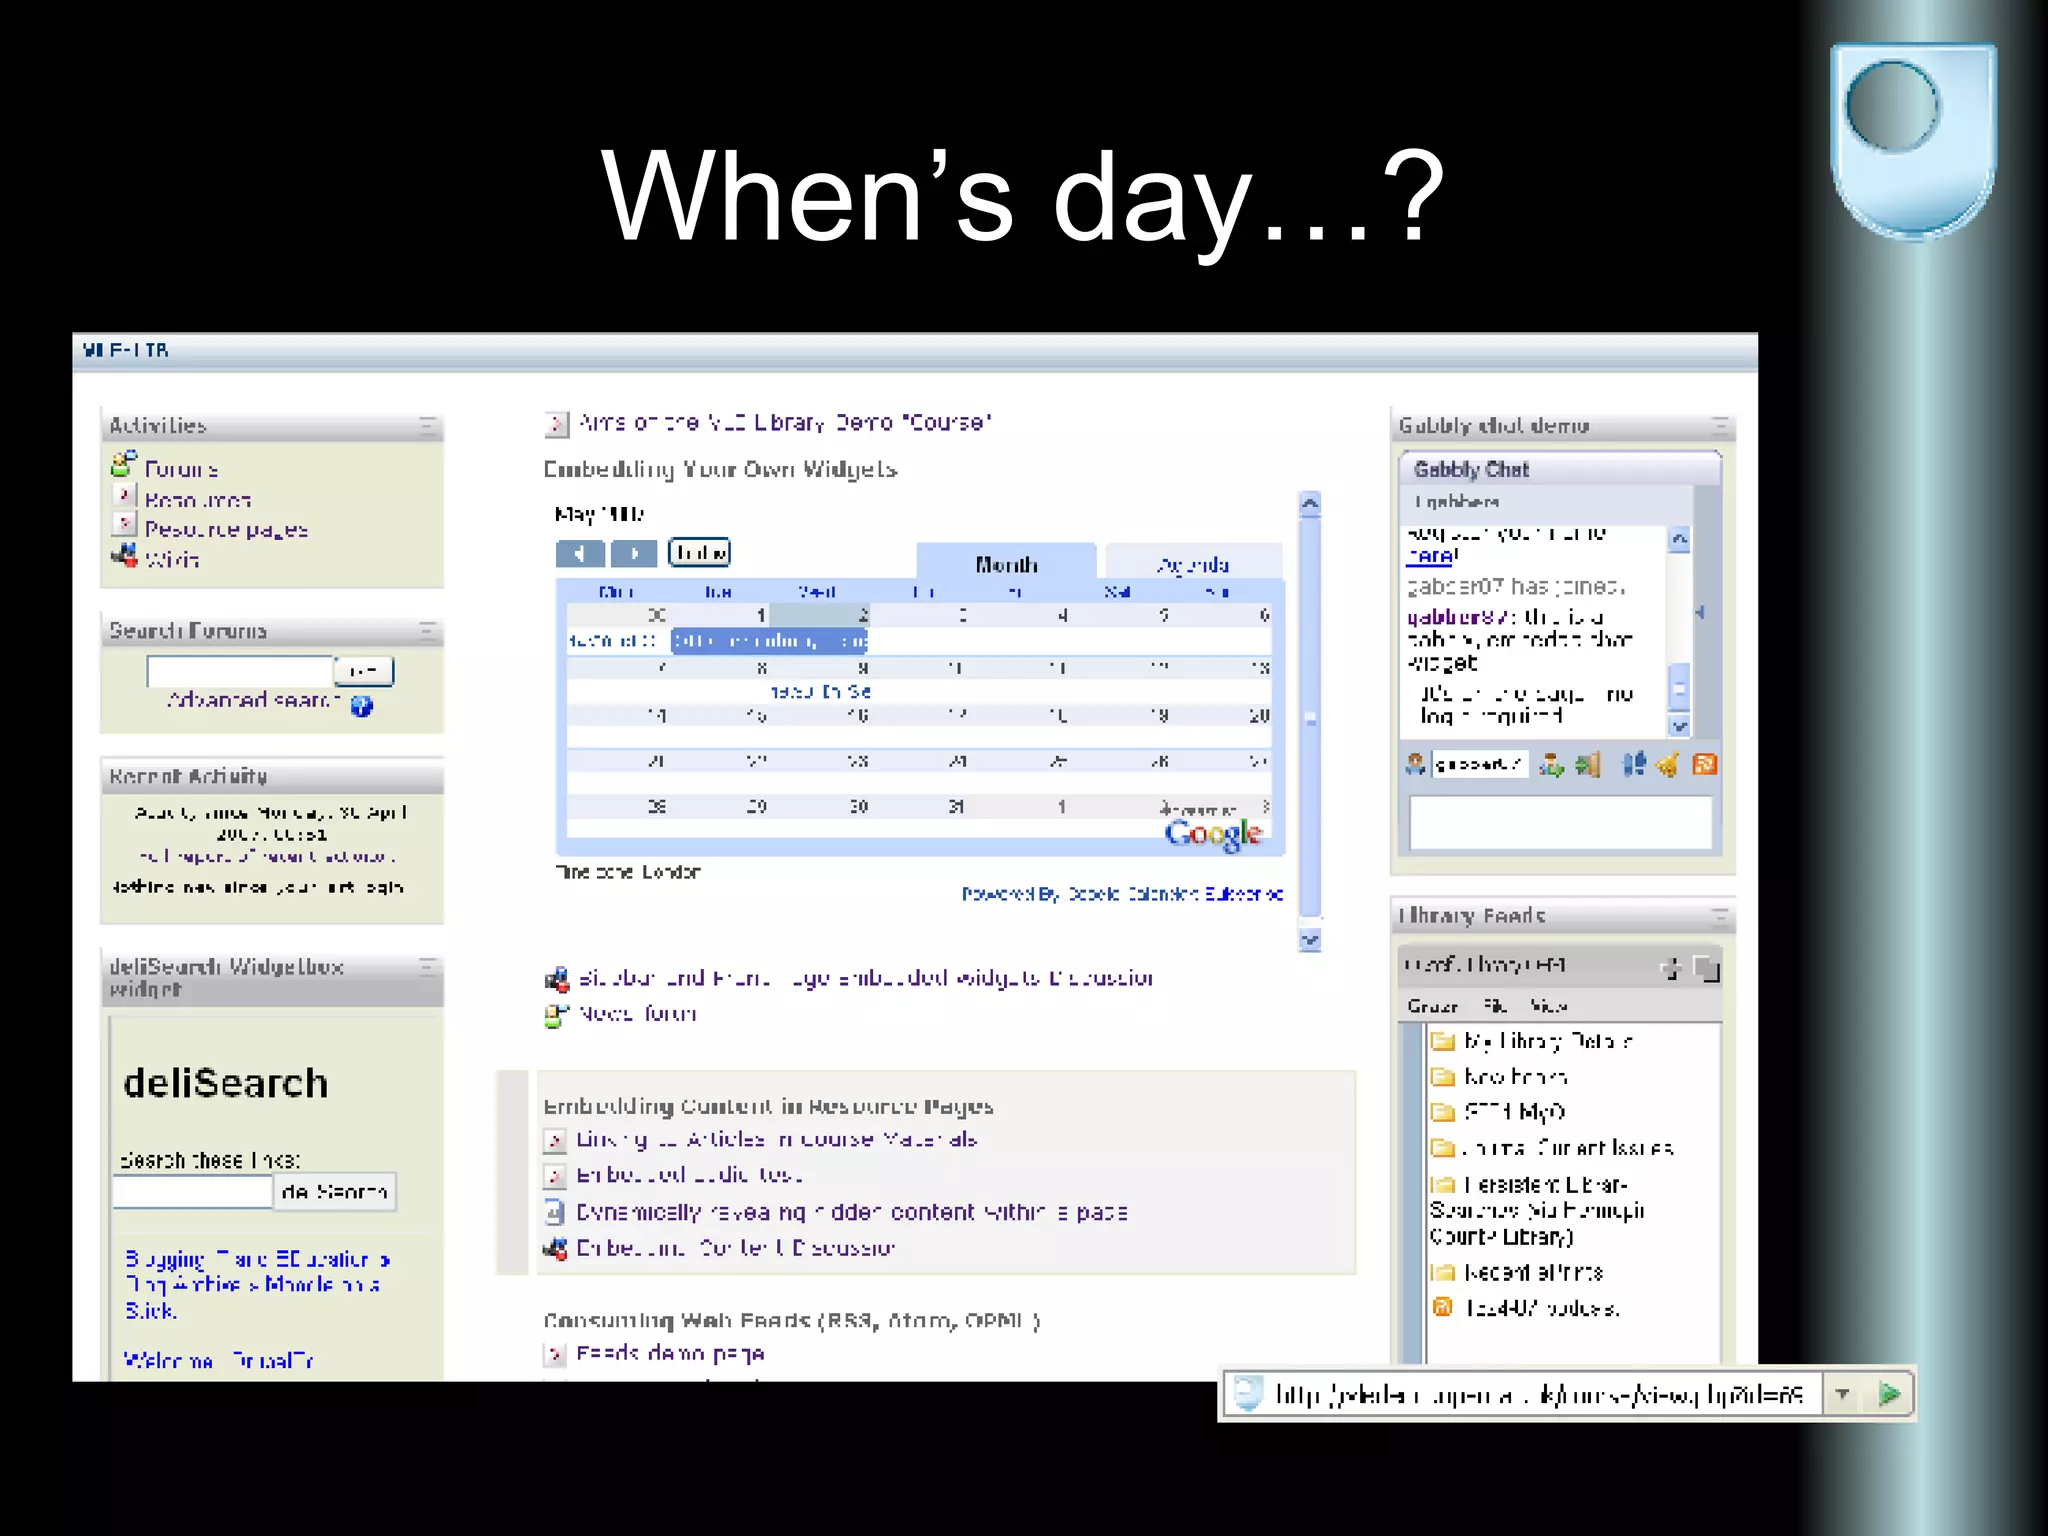Viewport: 2048px width, 1536px height.
Task: Open the full report of recent activity link
Action: pos(267,856)
